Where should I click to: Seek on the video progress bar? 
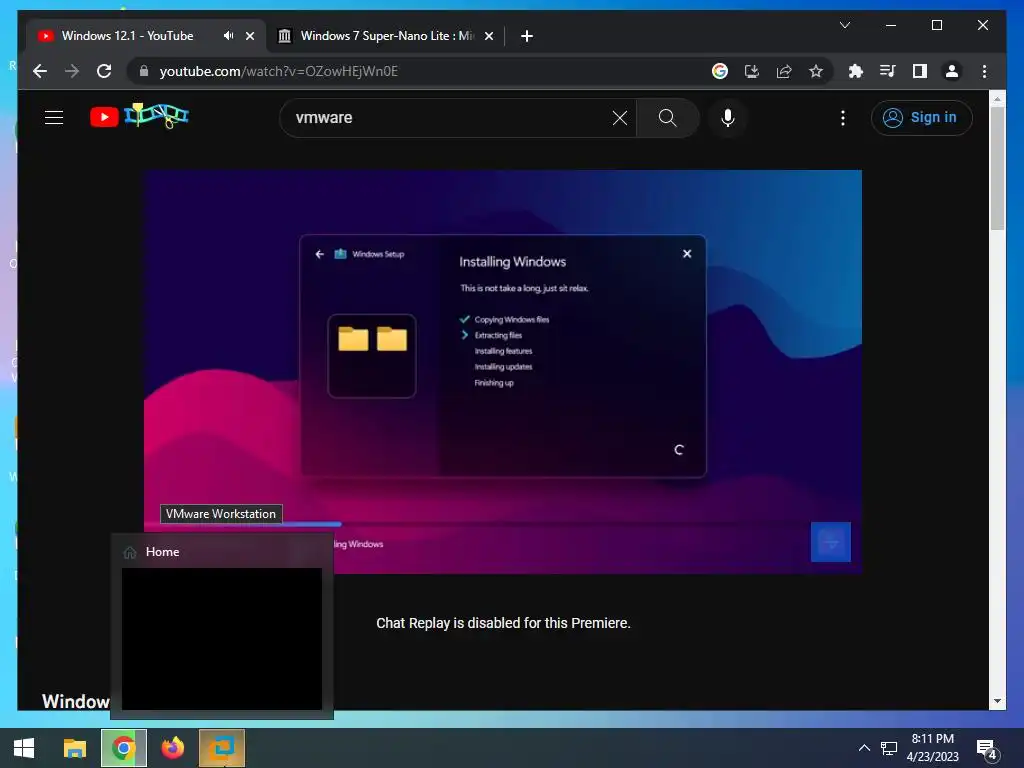[503, 524]
